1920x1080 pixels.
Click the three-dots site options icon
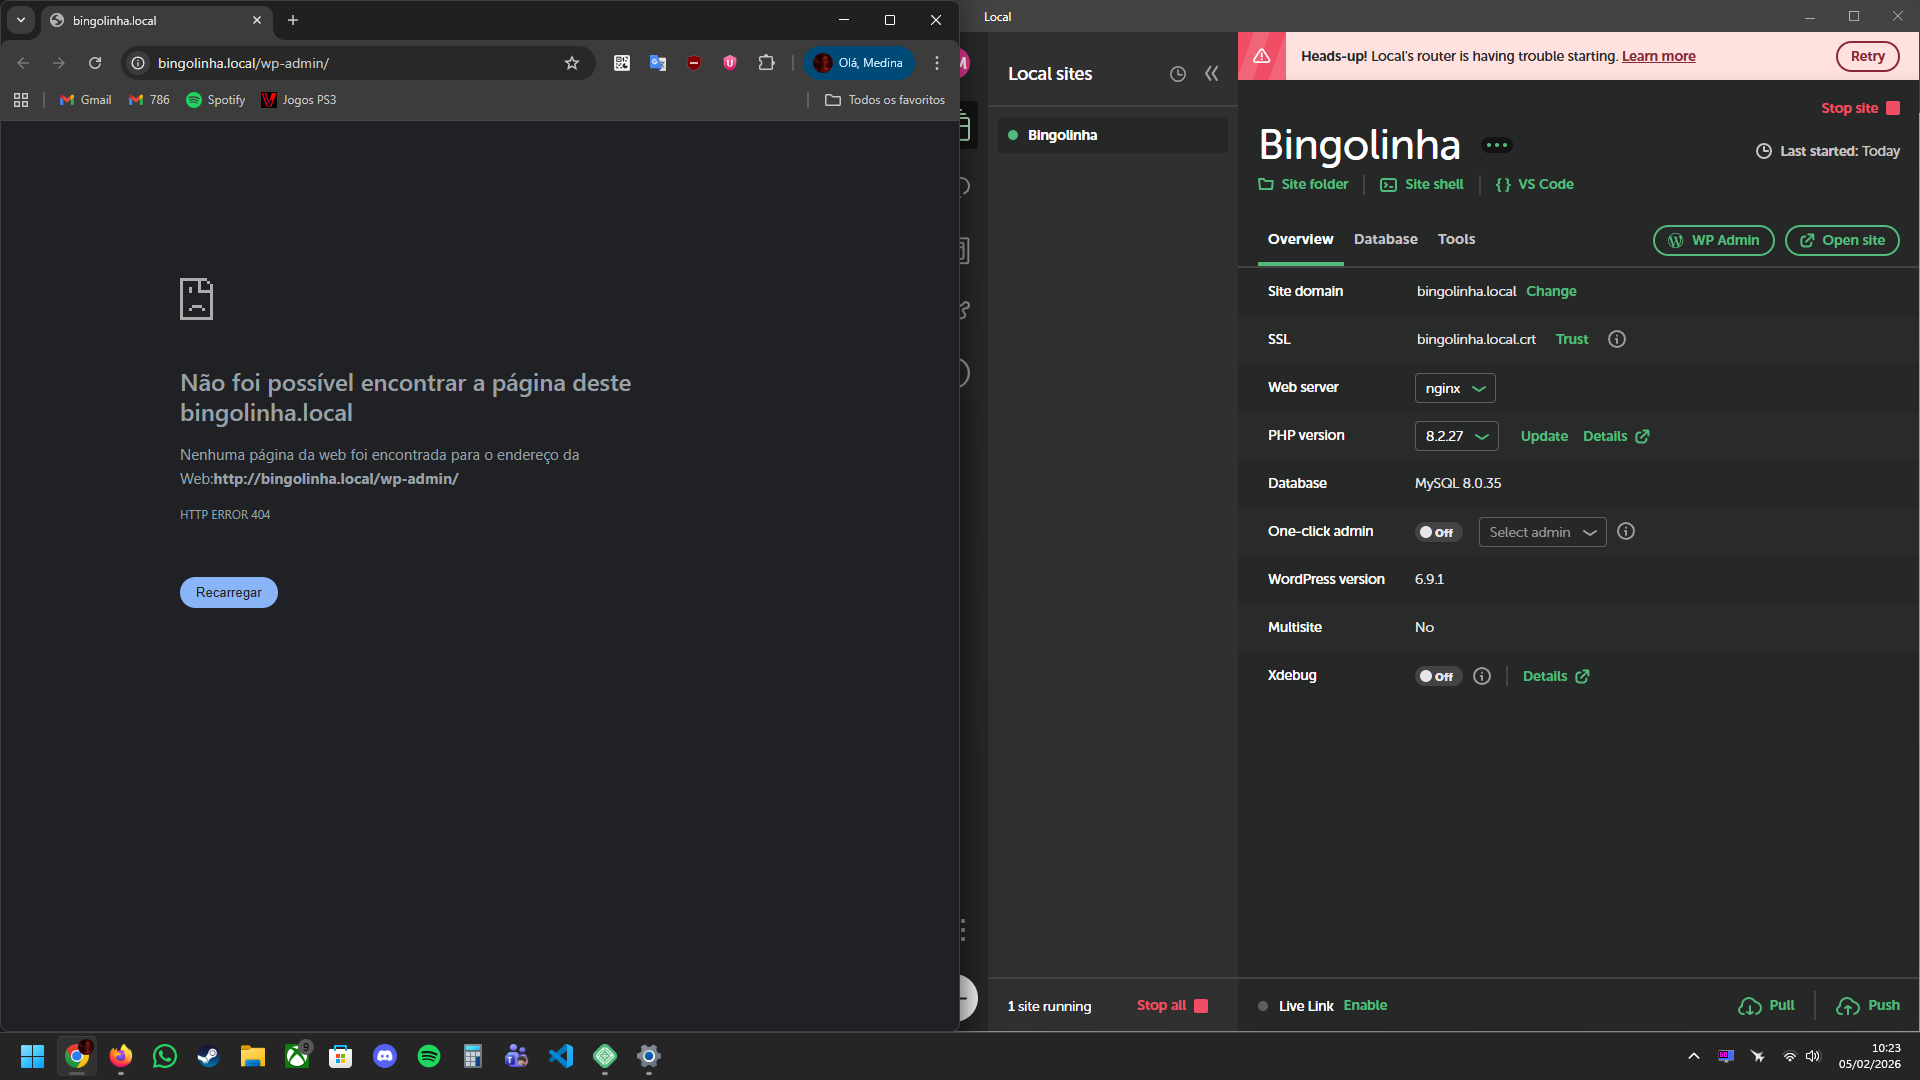1496,145
